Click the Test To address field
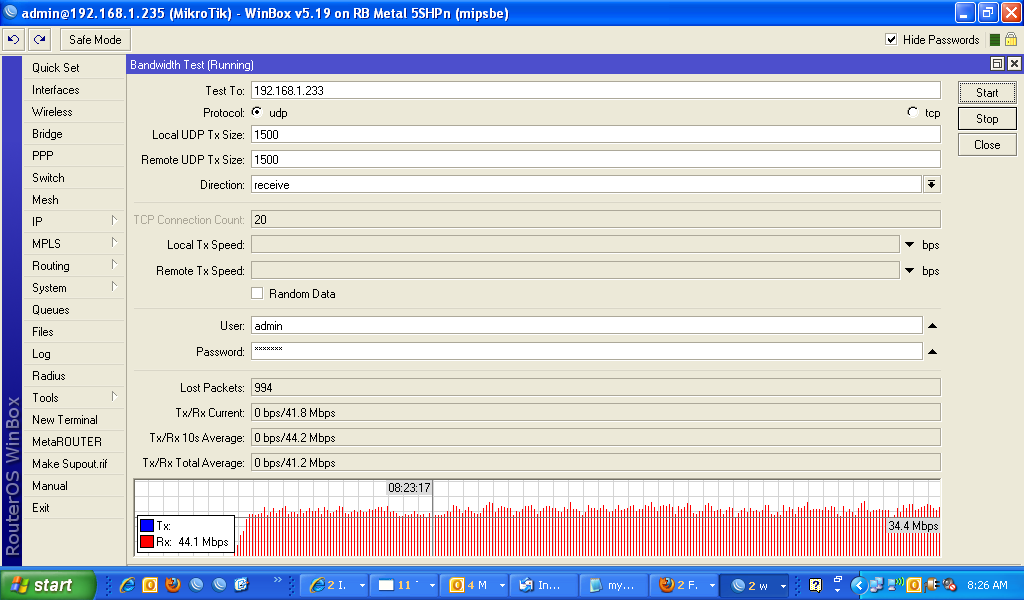This screenshot has width=1024, height=600. (x=596, y=90)
